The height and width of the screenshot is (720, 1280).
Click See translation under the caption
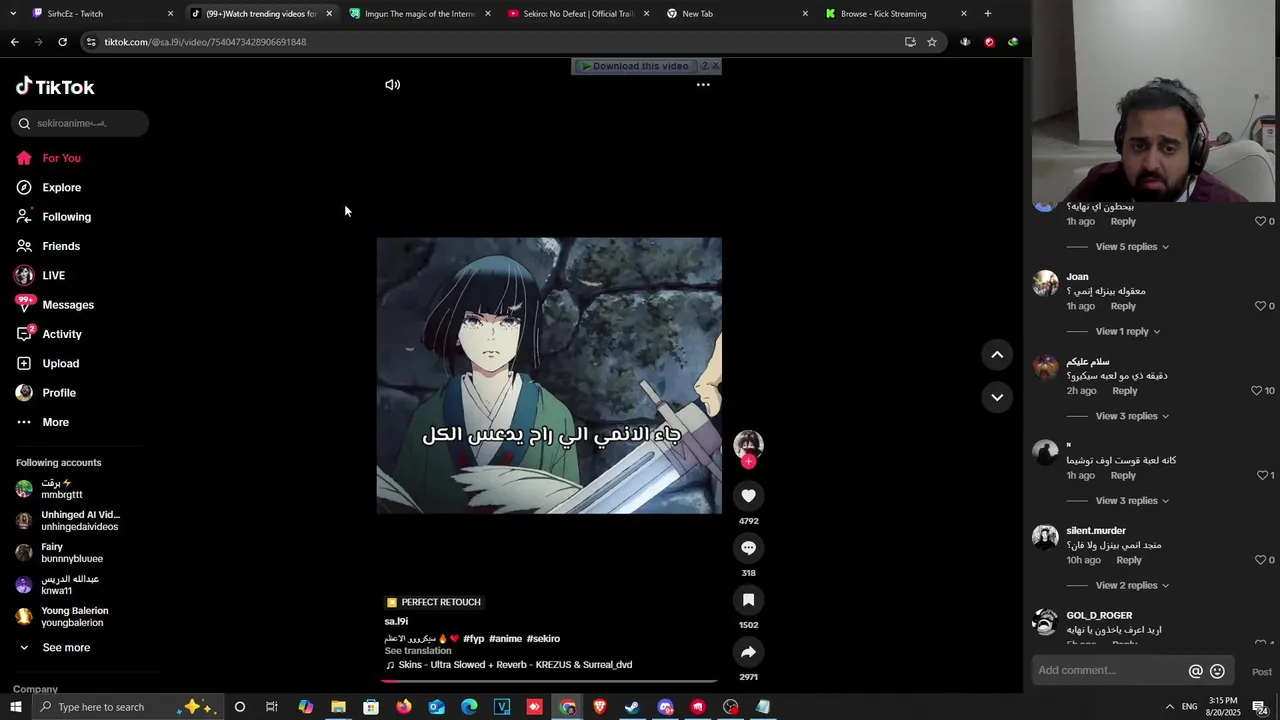pyautogui.click(x=418, y=651)
